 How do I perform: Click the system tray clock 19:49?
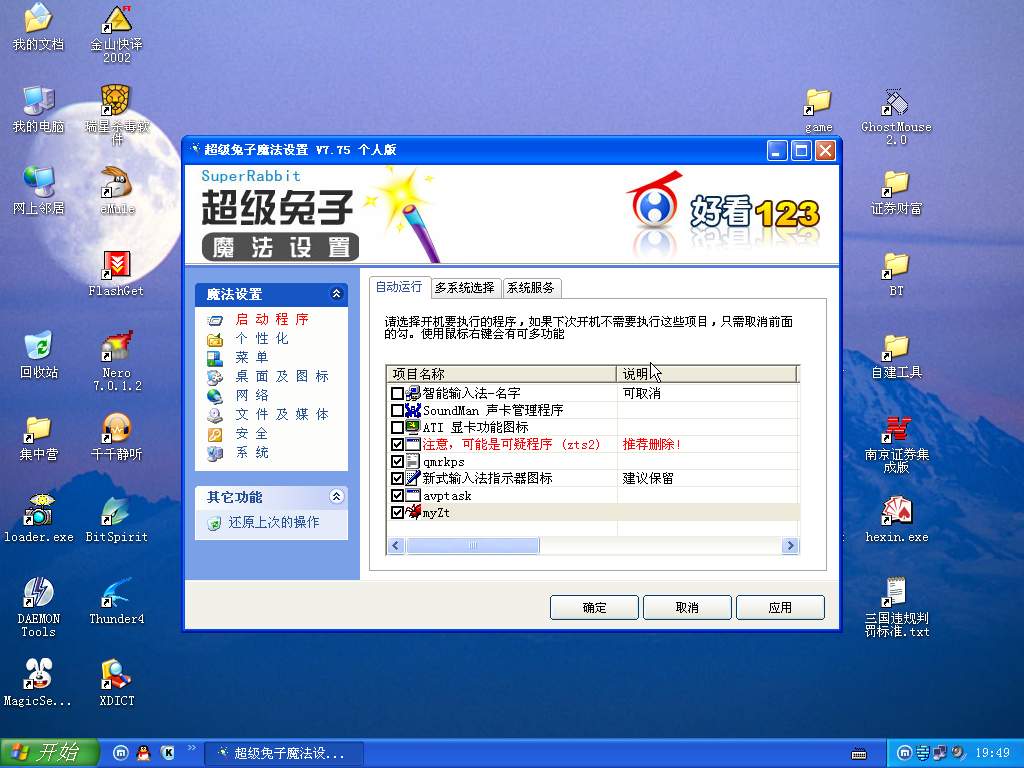point(993,753)
